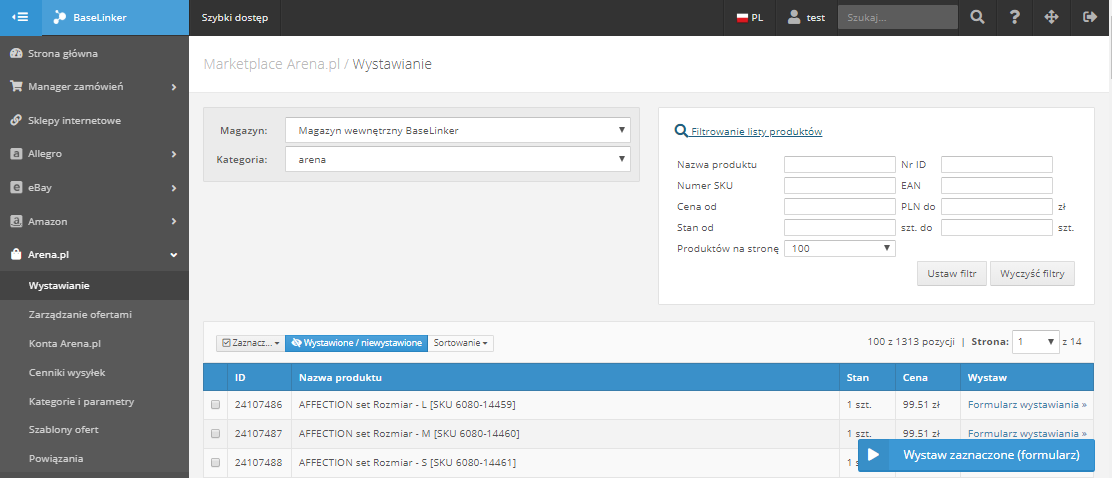Collapse the Arena.pl submenu arrow
This screenshot has height=478, width=1112.
click(174, 255)
